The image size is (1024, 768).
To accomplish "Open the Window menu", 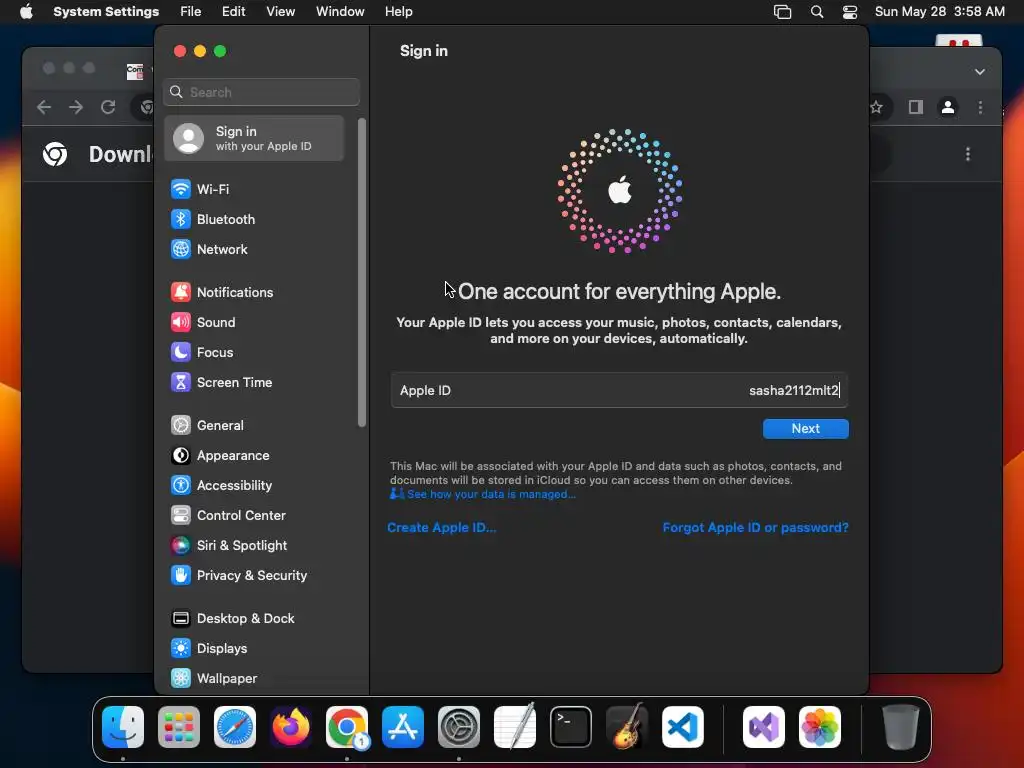I will 340,12.
